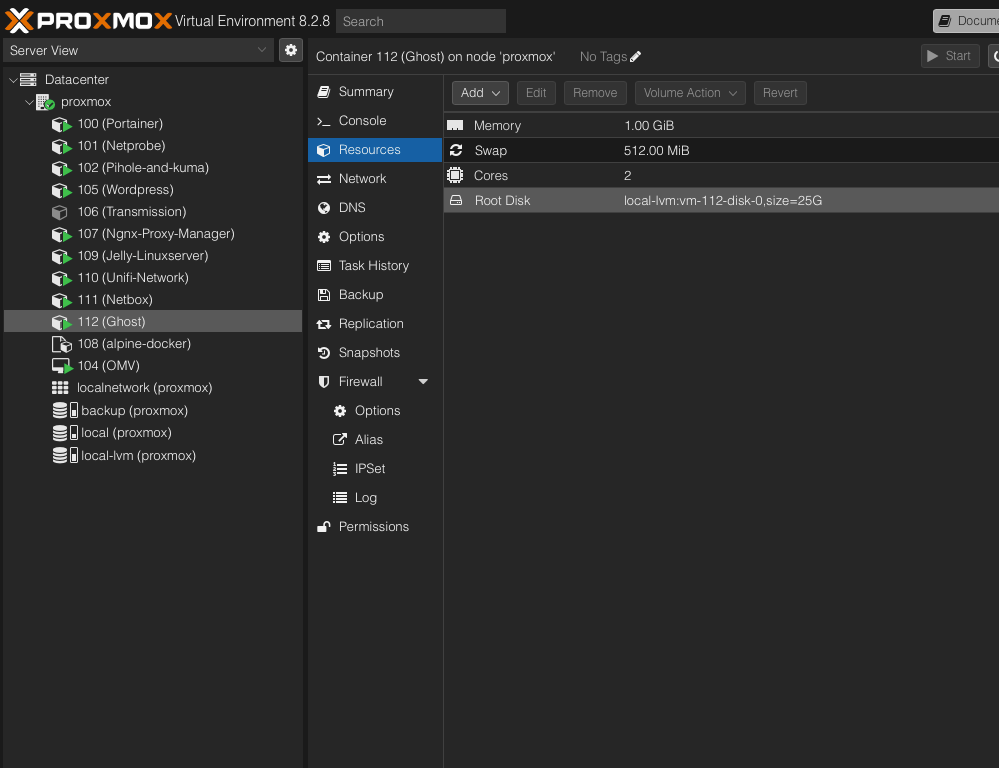Click the container icon for 100 (Portainer)
Screen dimensions: 999x768
(61, 124)
